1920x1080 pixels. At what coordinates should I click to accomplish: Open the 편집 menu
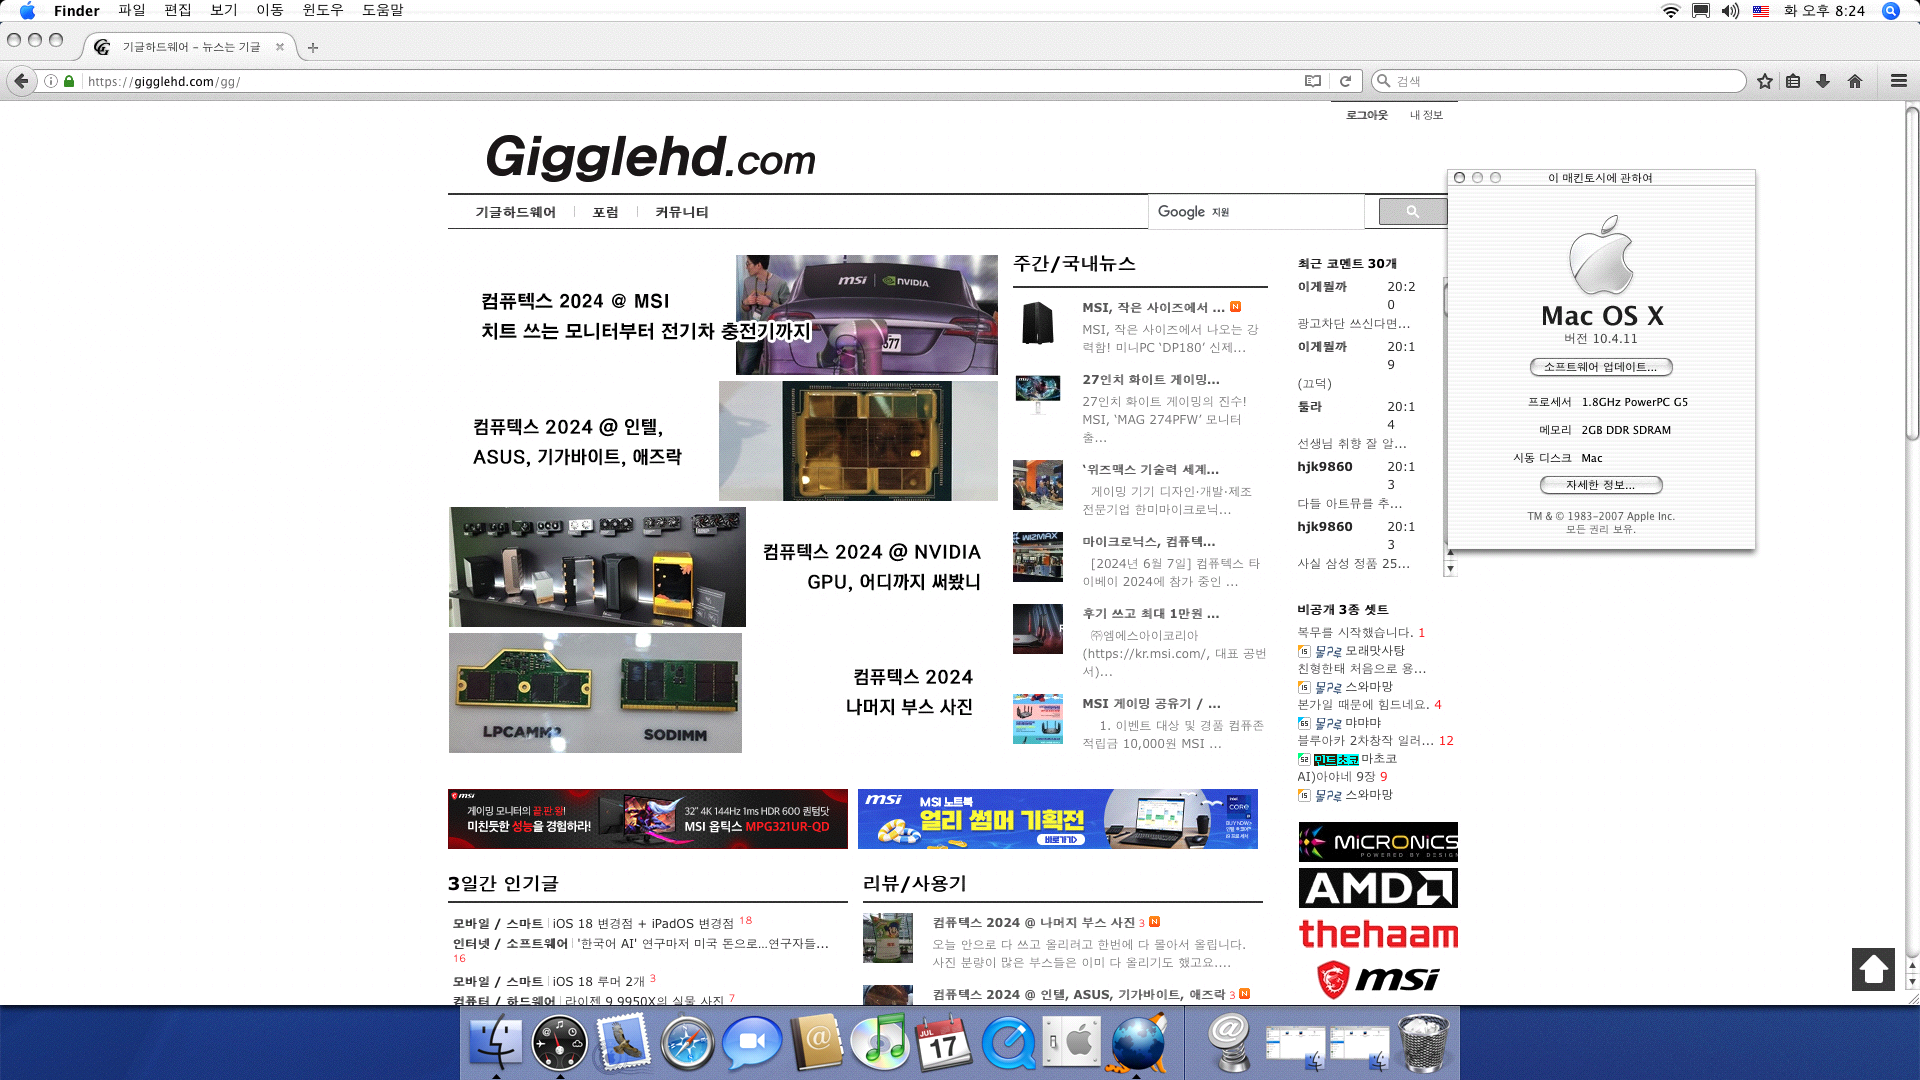pos(178,10)
